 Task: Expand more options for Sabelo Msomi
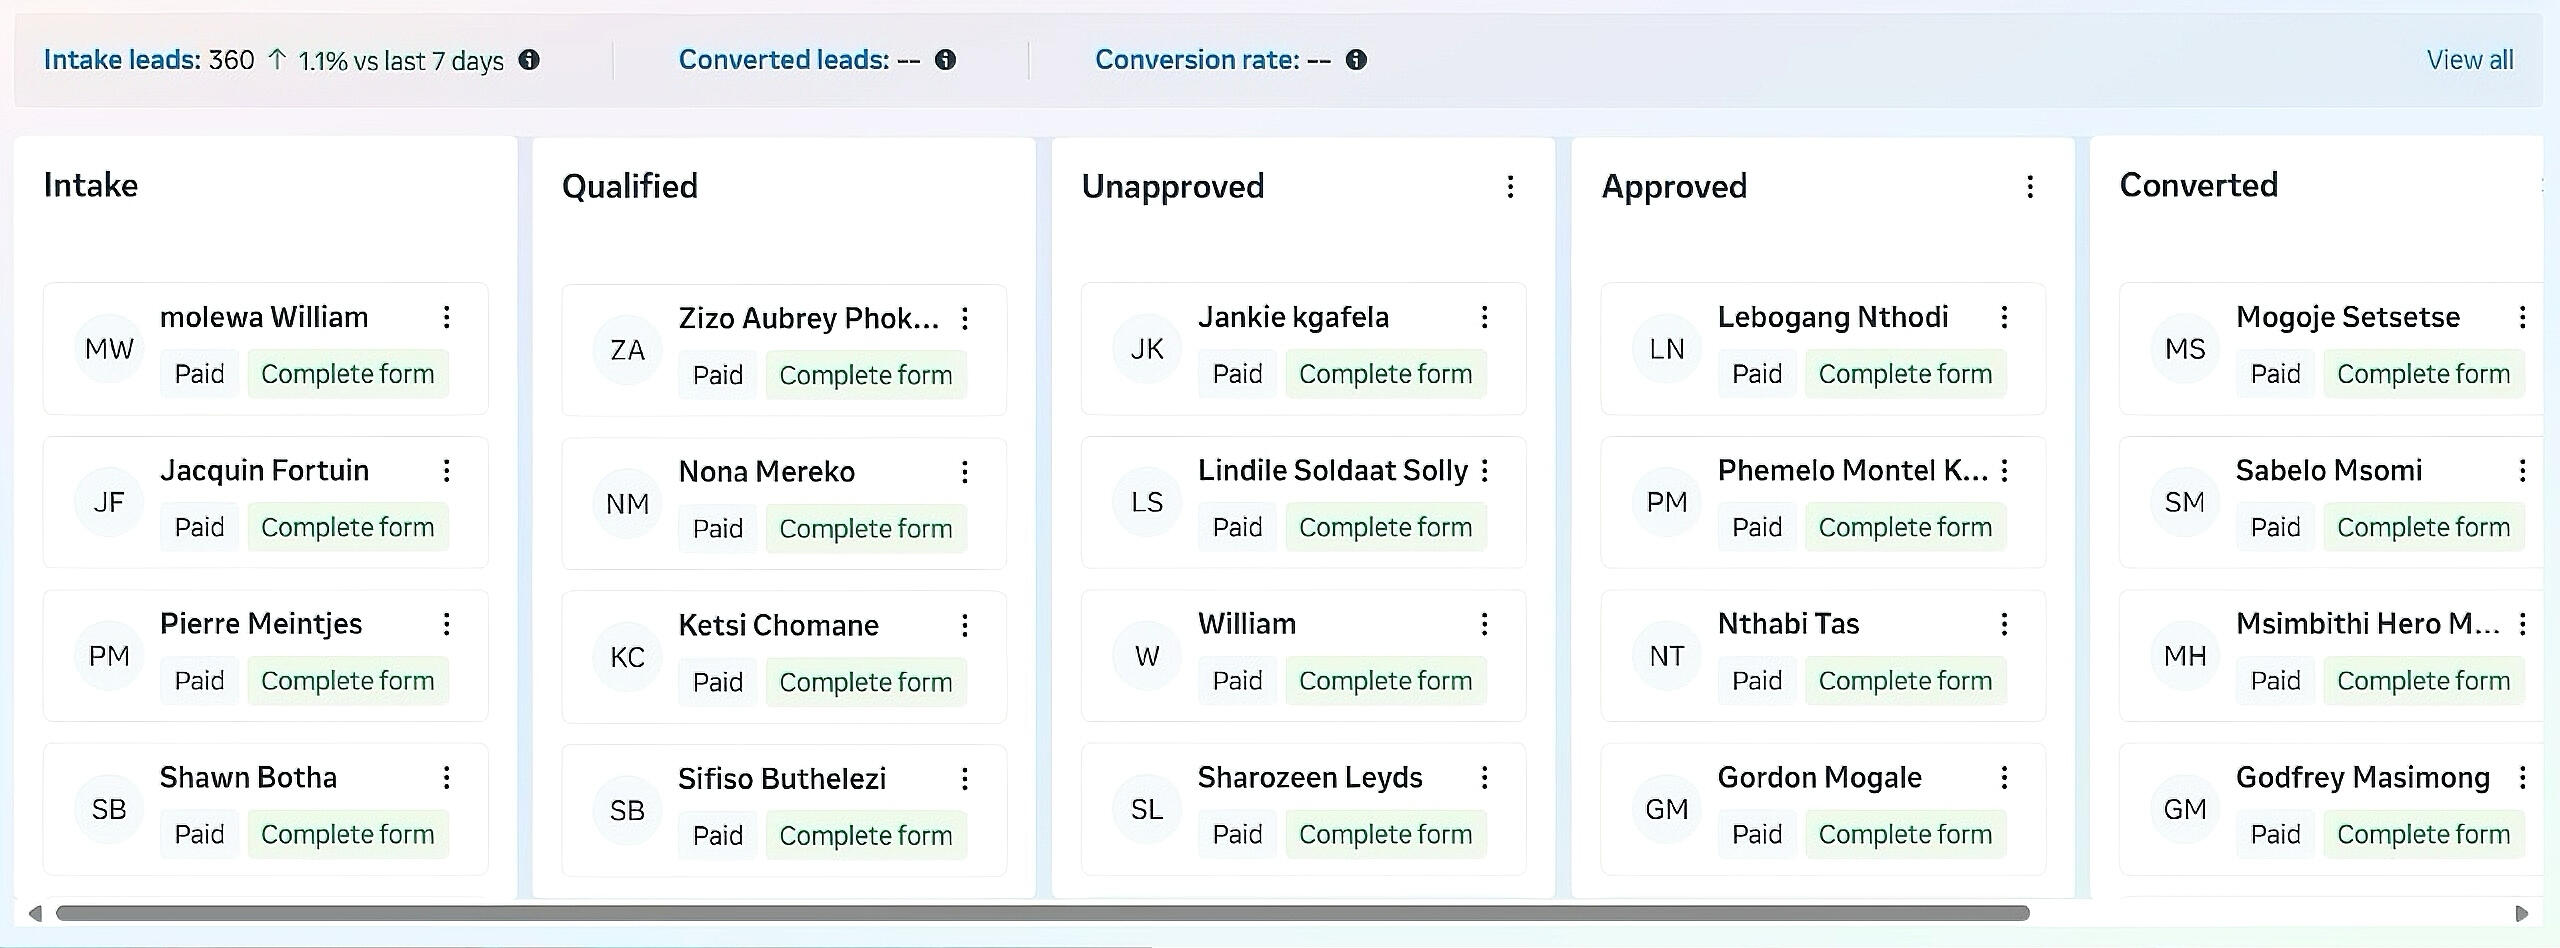pyautogui.click(x=2522, y=471)
